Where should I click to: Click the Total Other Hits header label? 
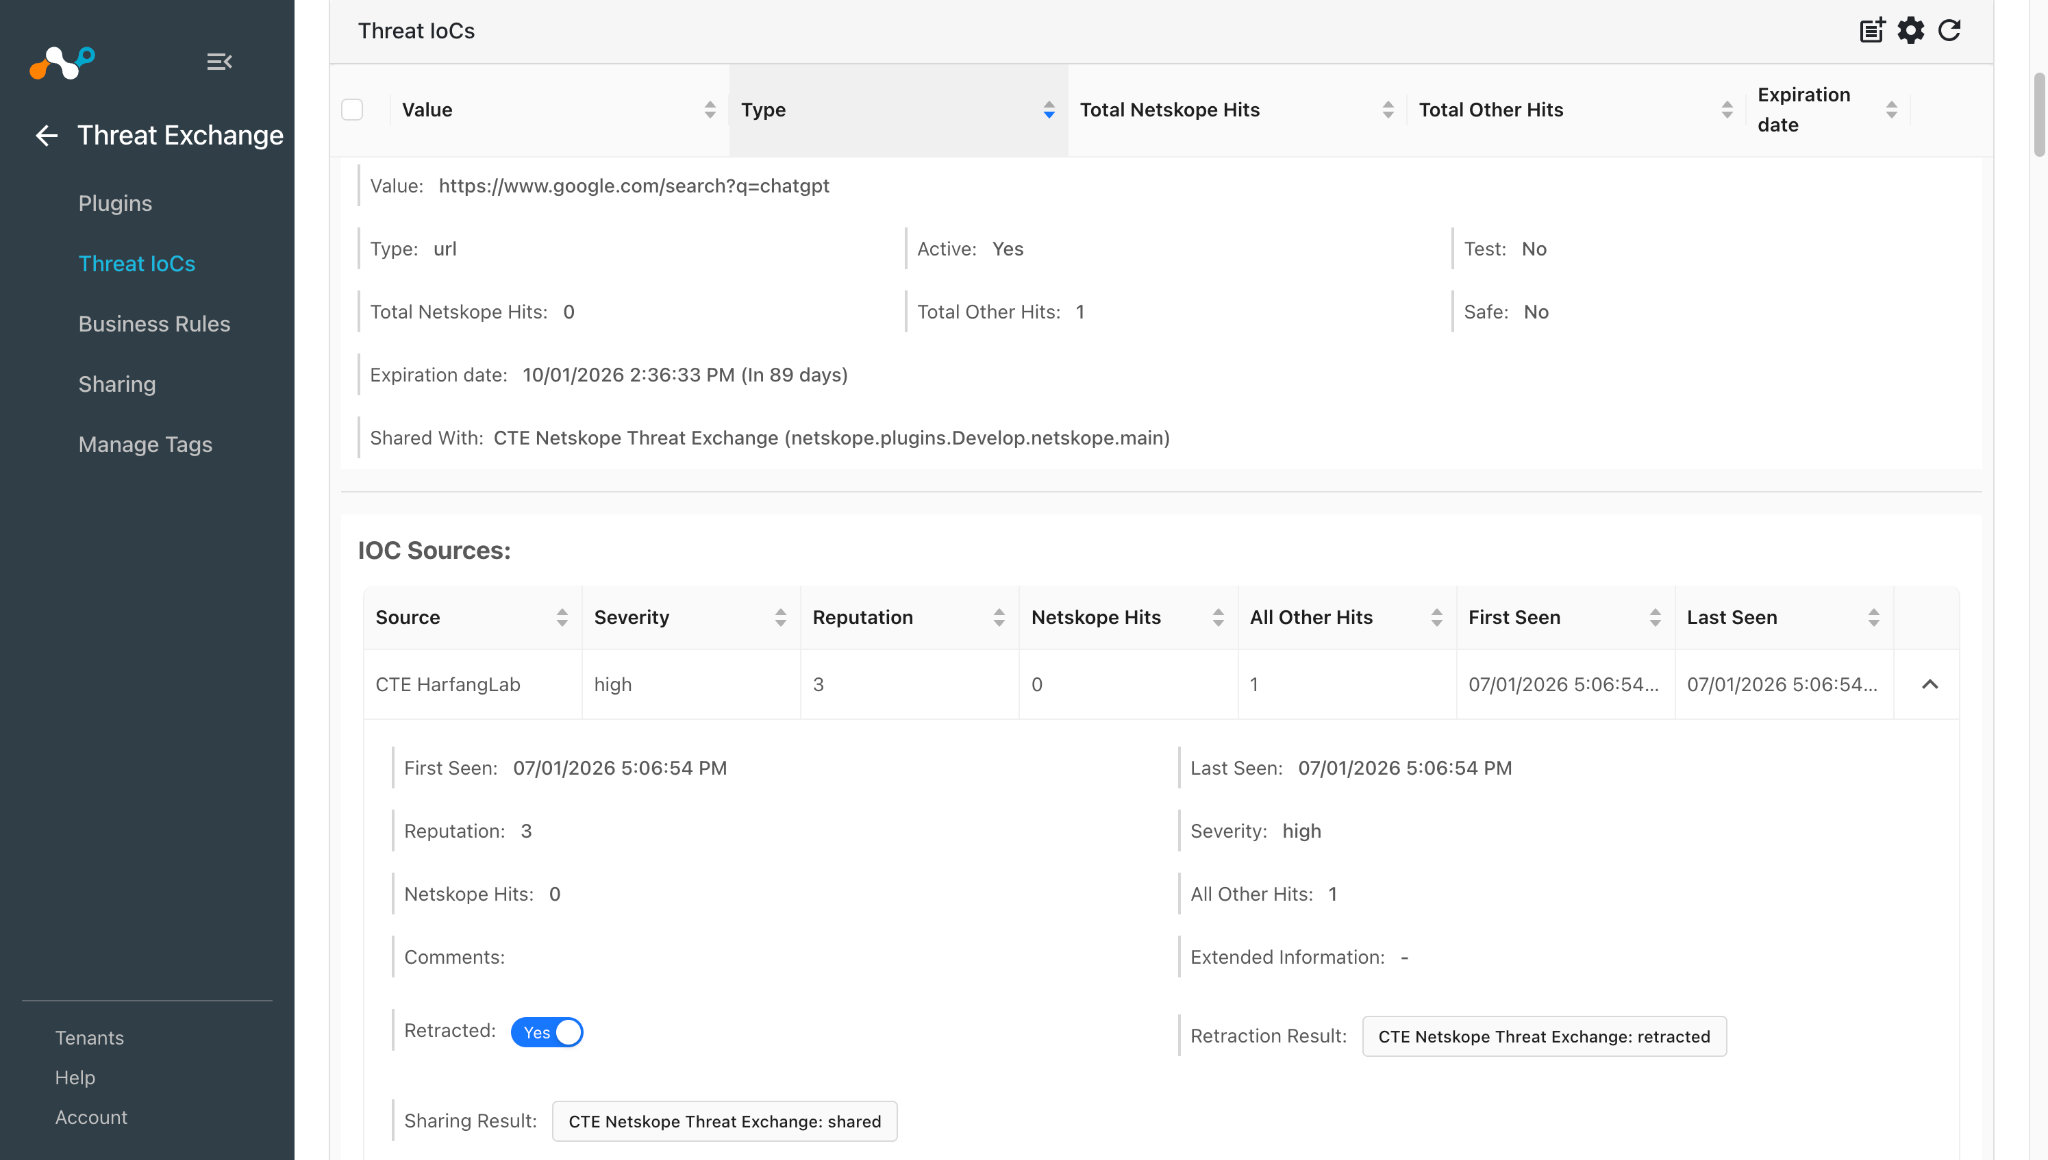point(1490,110)
